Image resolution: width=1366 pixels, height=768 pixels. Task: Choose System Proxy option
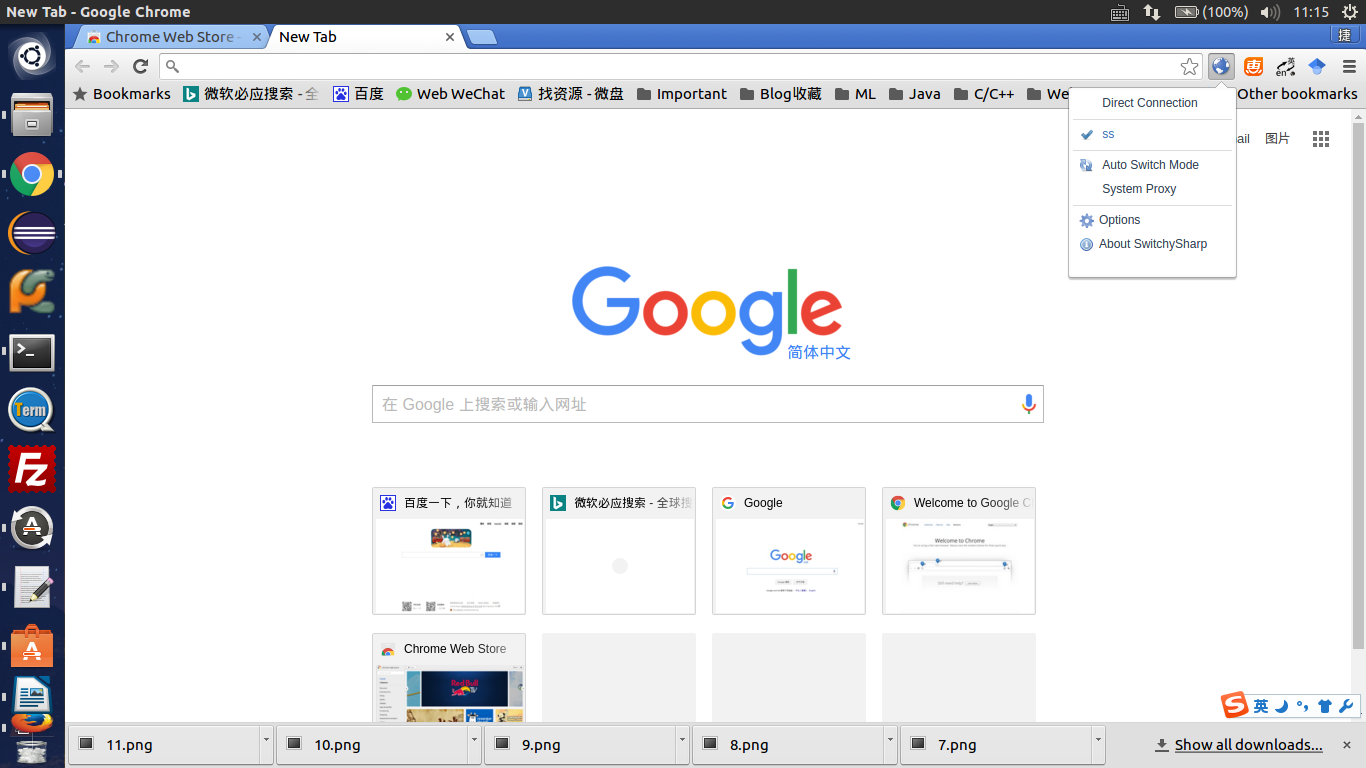(1152, 189)
